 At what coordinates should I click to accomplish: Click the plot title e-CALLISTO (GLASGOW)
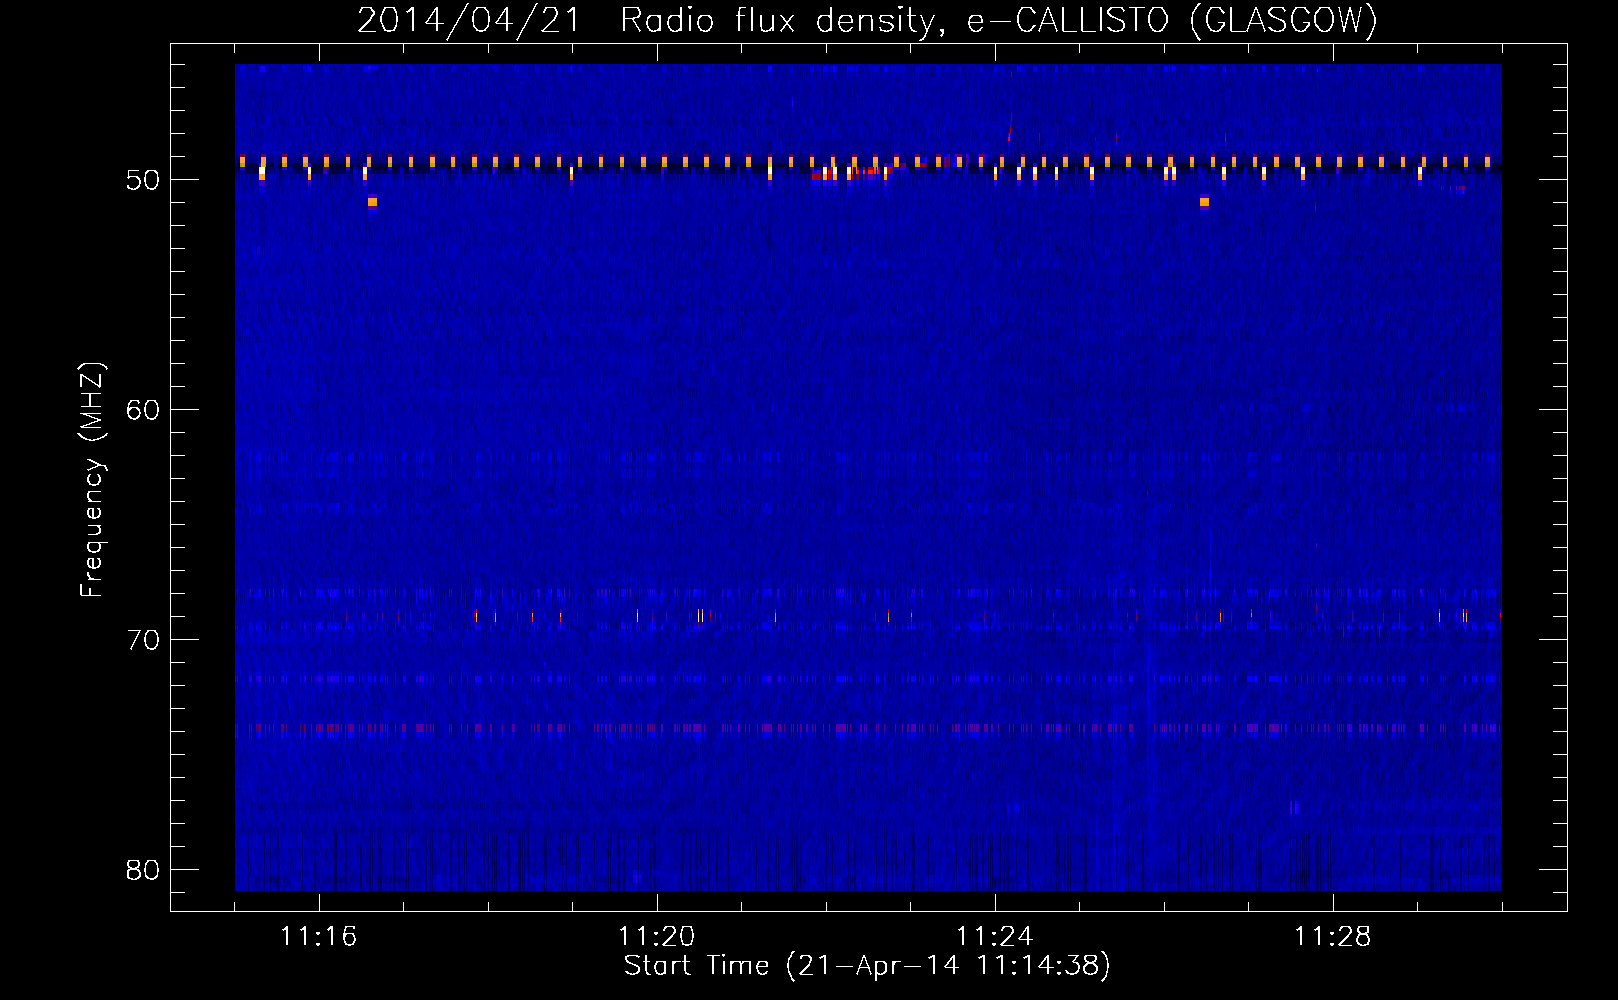click(x=1172, y=20)
